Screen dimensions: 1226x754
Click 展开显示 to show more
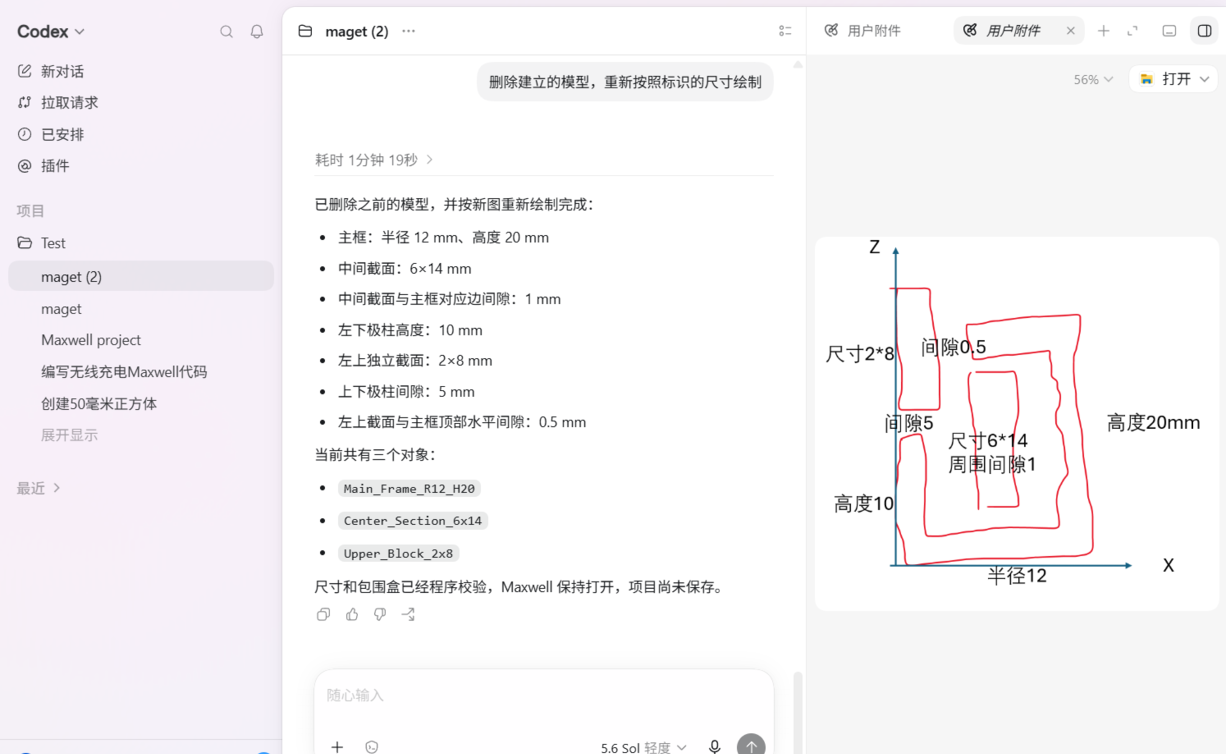69,435
